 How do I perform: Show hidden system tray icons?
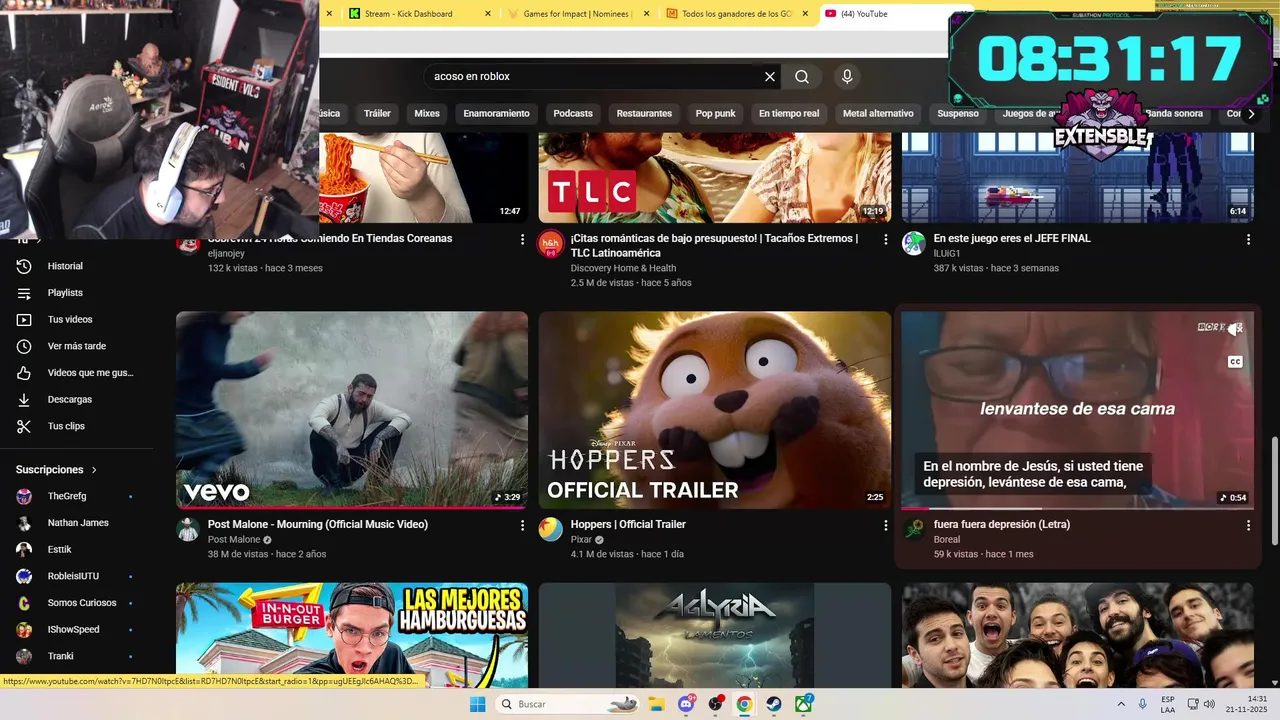[1120, 704]
